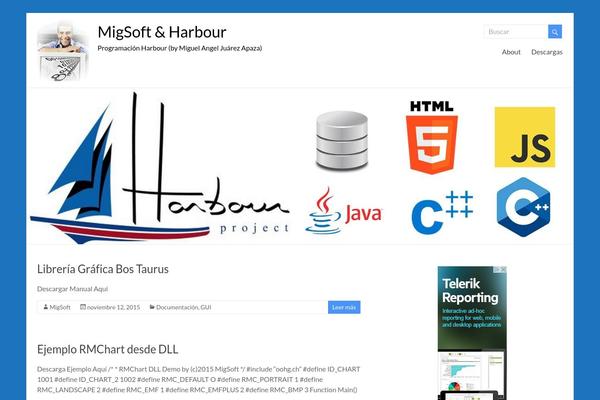Click the gray database cylinder icon
Image resolution: width=600 pixels, height=400 pixels.
point(342,140)
